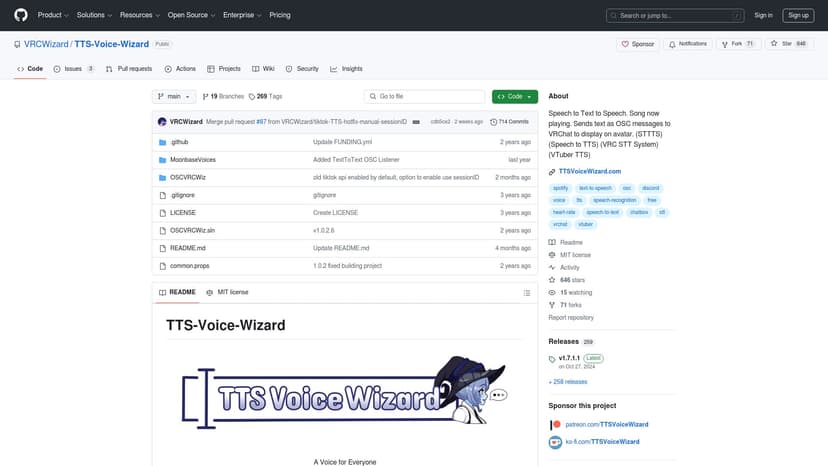Select the README tab

click(177, 292)
